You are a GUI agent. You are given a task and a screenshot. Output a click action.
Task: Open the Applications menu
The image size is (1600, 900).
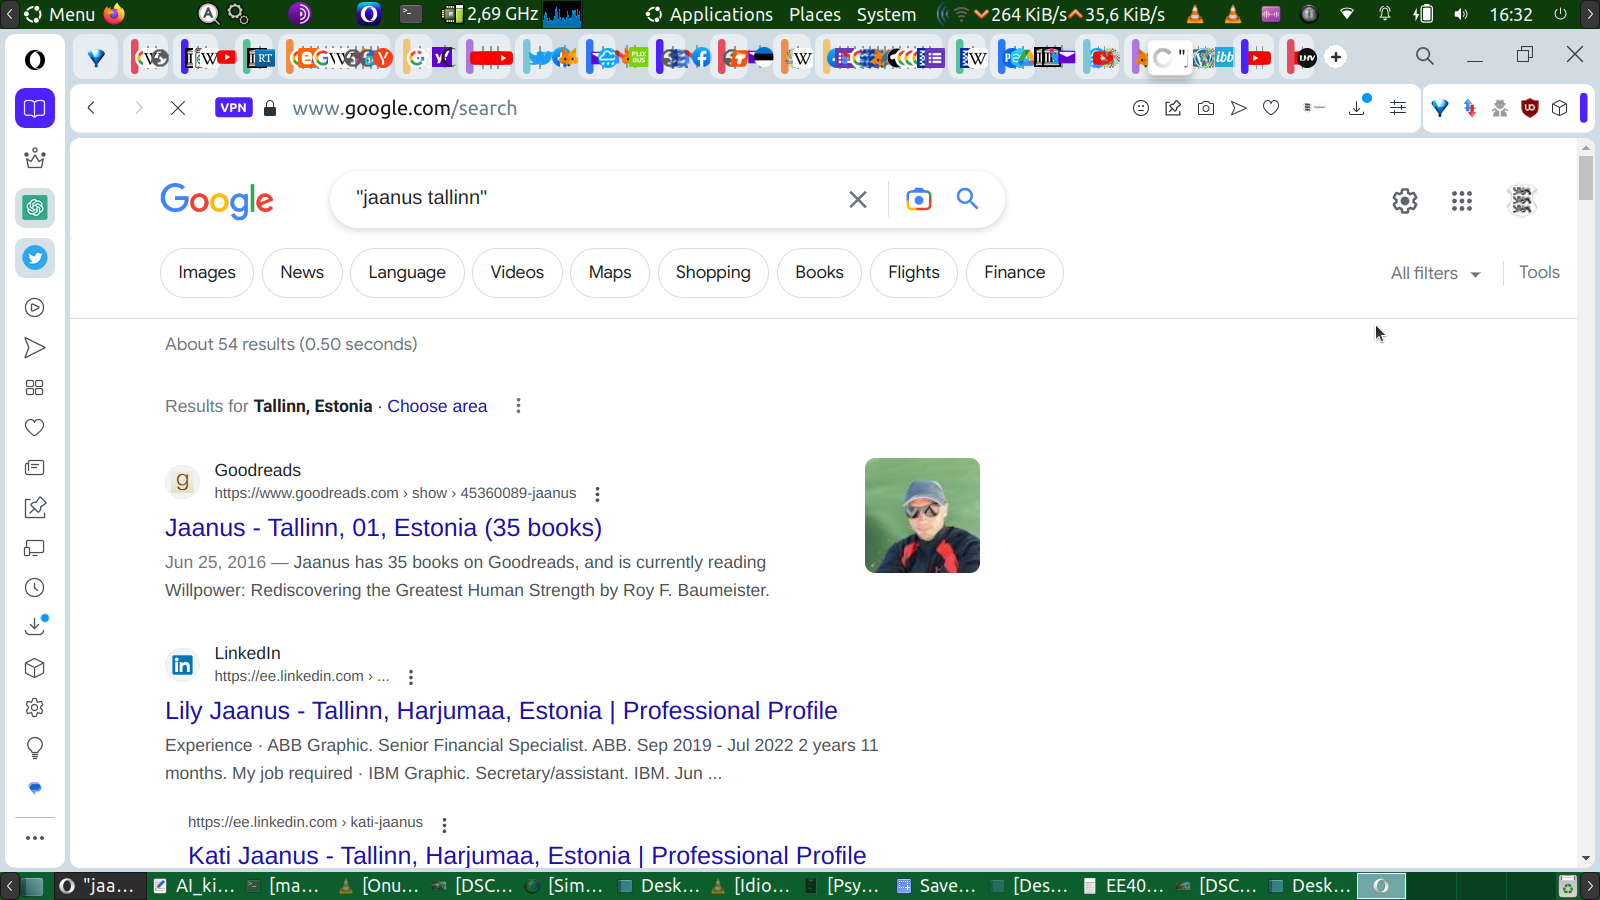coord(709,14)
